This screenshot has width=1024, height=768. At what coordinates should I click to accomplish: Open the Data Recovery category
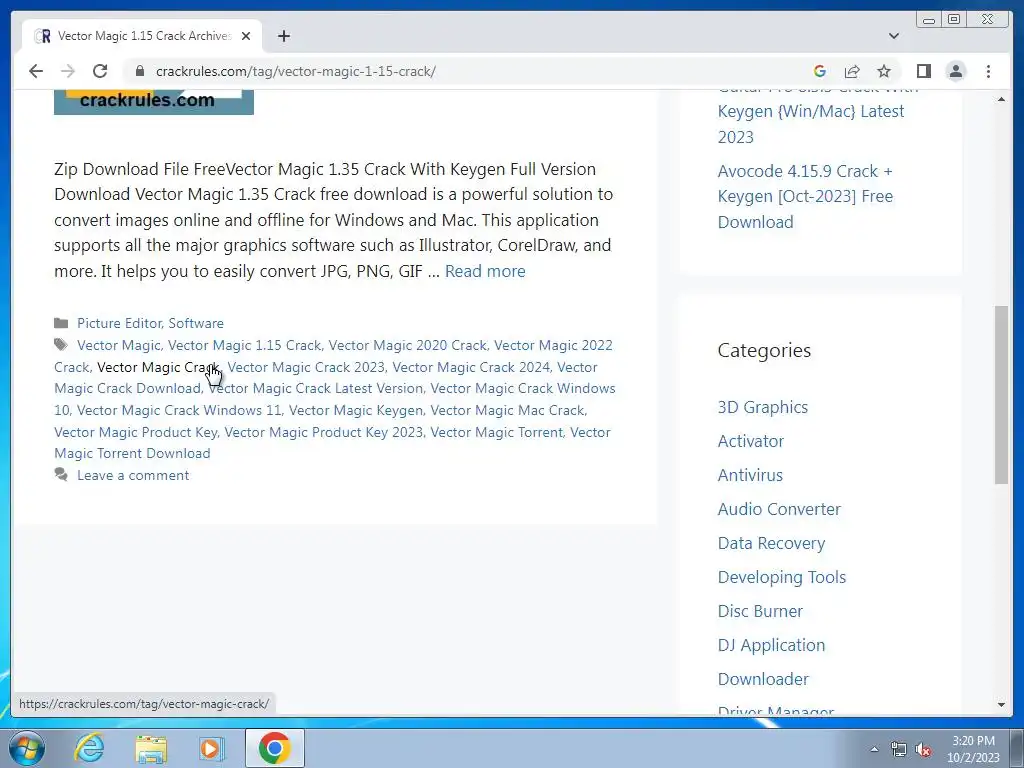771,543
